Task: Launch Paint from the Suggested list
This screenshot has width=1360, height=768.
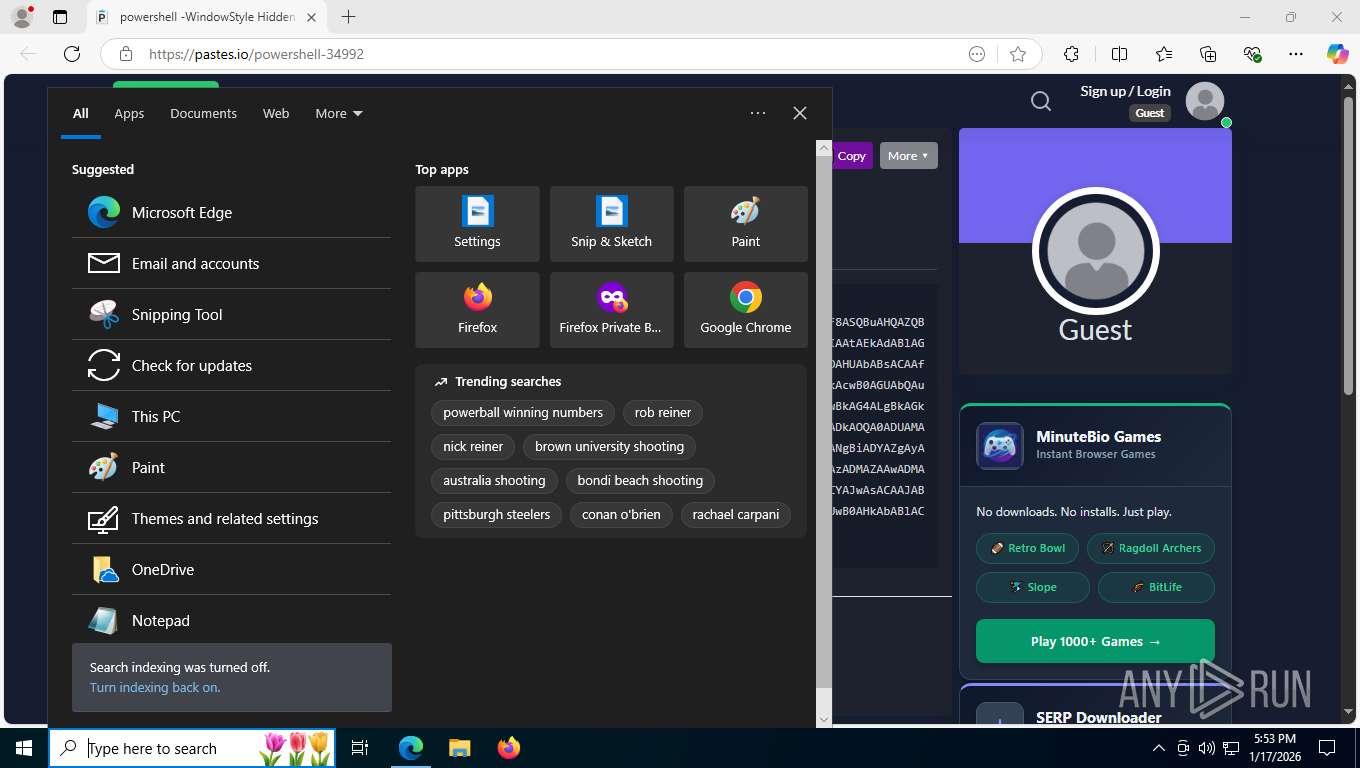Action: [231, 467]
